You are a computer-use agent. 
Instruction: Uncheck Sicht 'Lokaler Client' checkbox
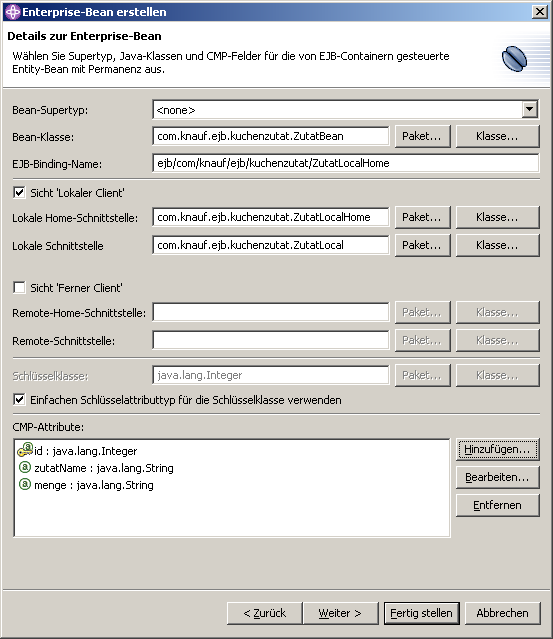click(19, 192)
